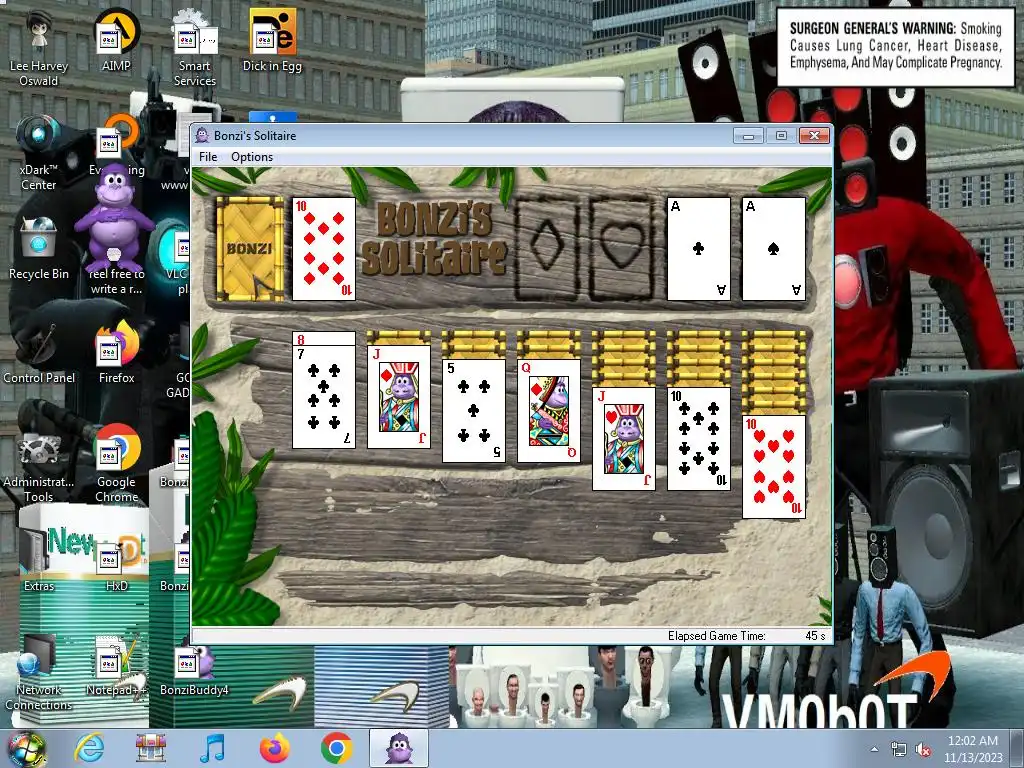Launch Chrome from the taskbar
Viewport: 1024px width, 768px height.
coord(336,748)
